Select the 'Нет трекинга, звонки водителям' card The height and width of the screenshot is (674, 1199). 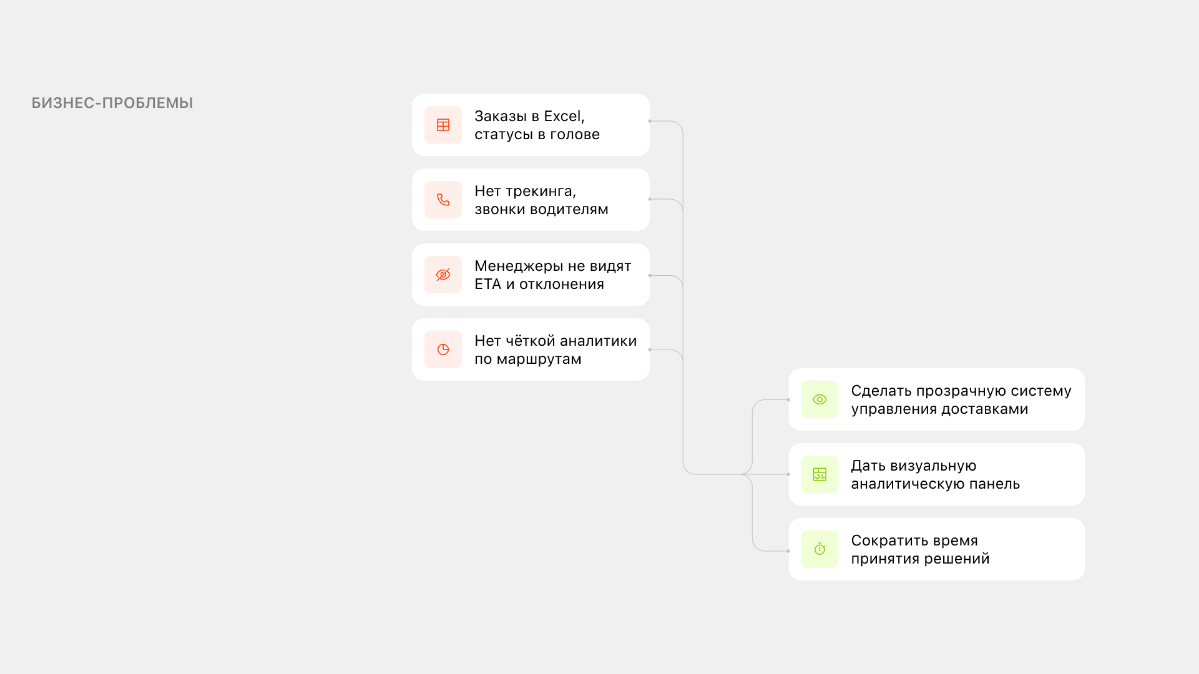click(x=531, y=200)
